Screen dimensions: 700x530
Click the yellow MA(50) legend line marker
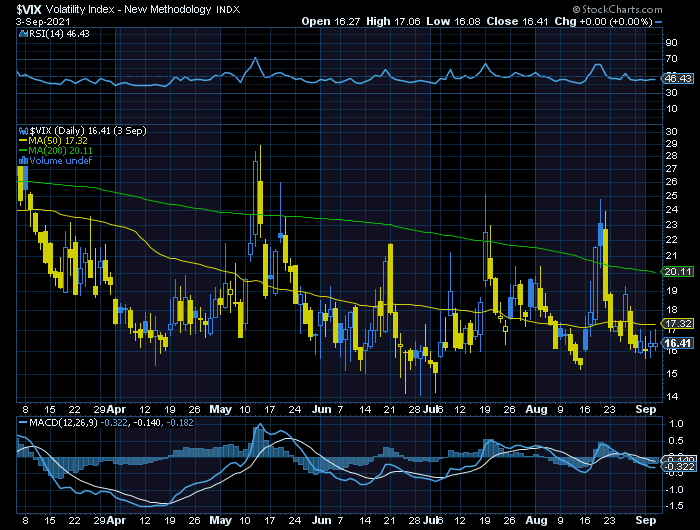pyautogui.click(x=22, y=140)
